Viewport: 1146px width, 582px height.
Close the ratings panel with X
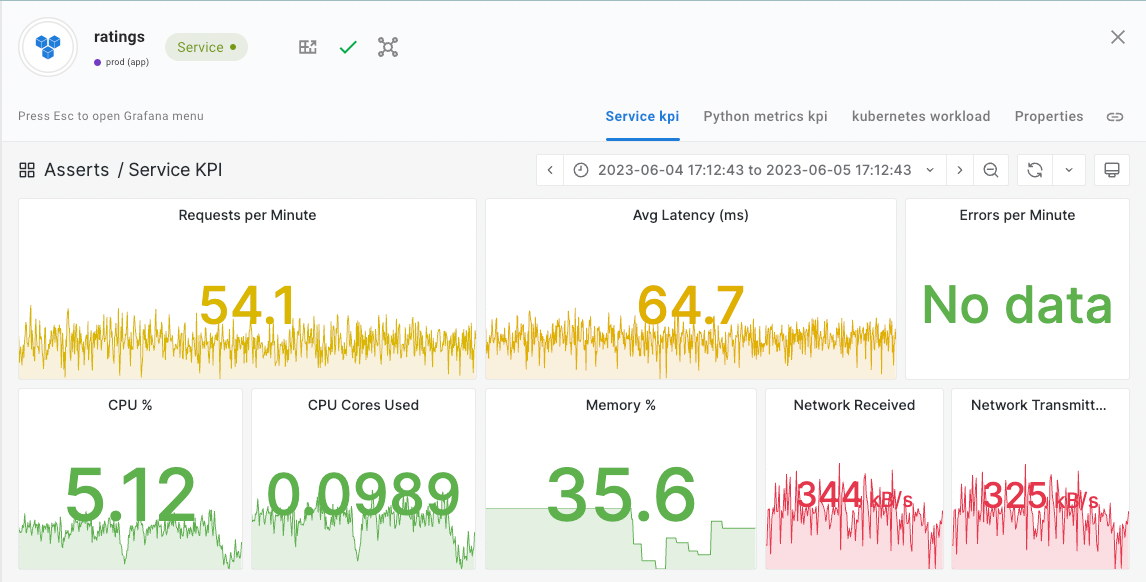pos(1118,37)
